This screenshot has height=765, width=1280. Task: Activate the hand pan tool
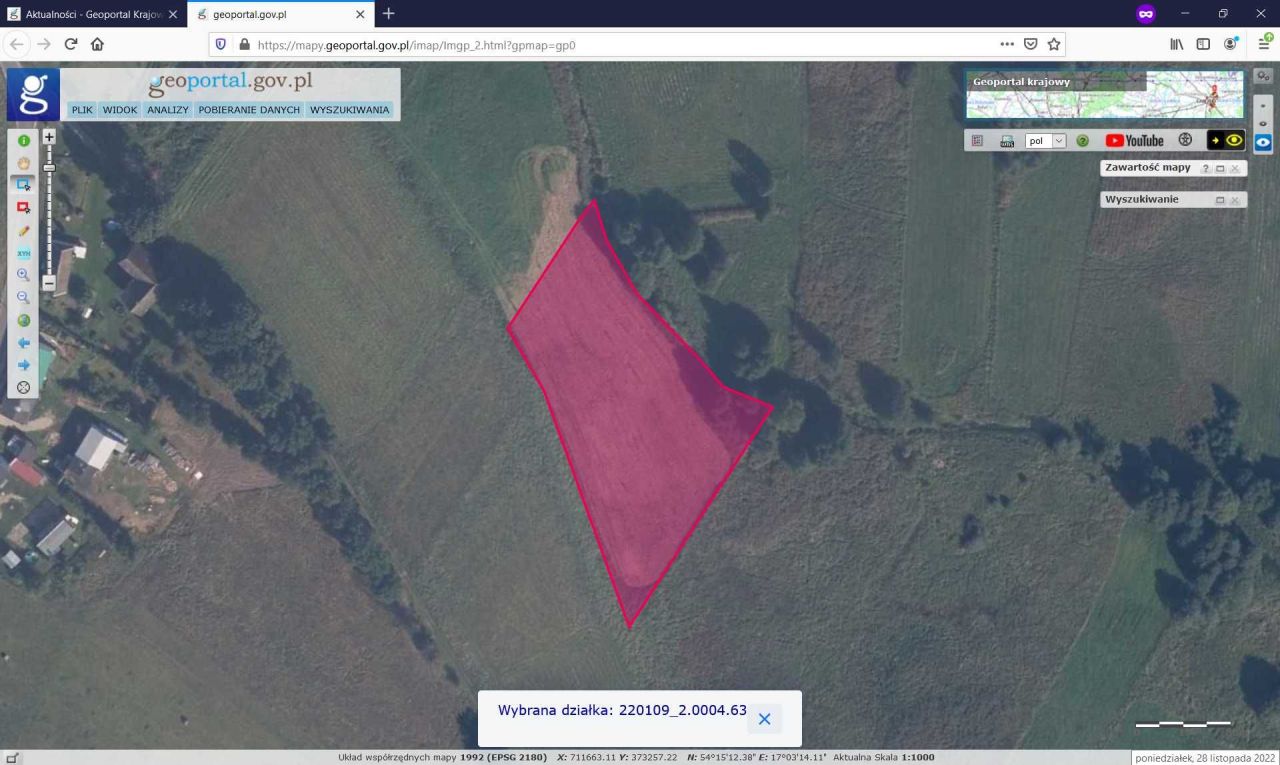click(24, 163)
